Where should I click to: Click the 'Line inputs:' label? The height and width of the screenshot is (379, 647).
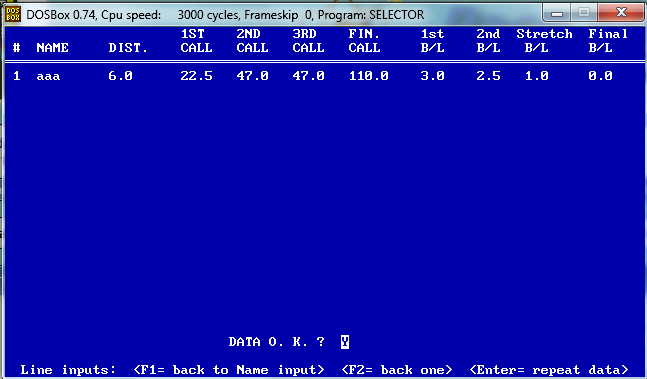(68, 370)
